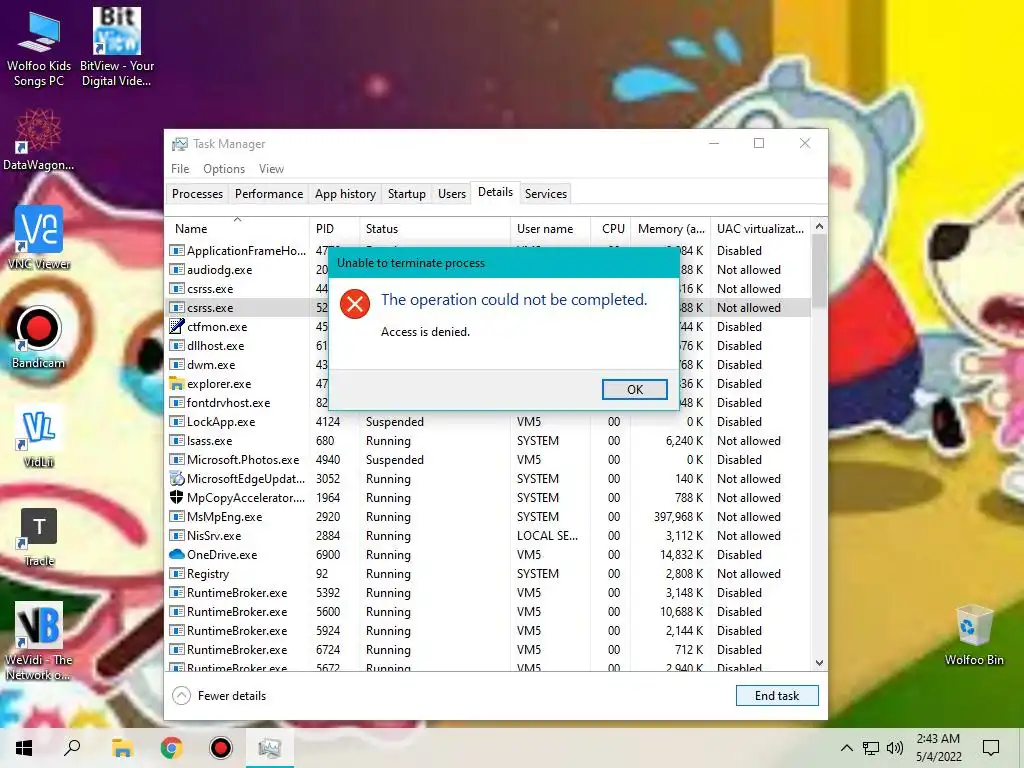Screen dimensions: 1024x768
Task: Open the notification center icon
Action: [x=991, y=748]
